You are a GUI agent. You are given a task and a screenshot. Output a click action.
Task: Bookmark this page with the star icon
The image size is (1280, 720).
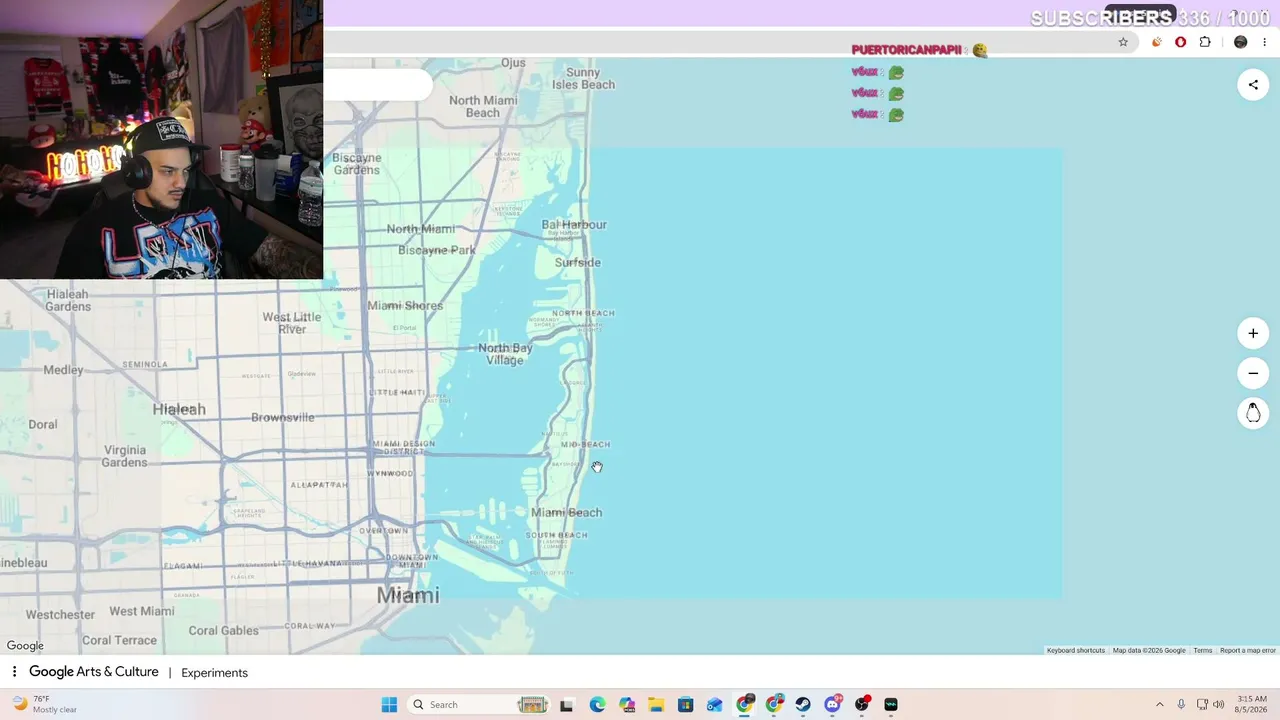coord(1123,42)
